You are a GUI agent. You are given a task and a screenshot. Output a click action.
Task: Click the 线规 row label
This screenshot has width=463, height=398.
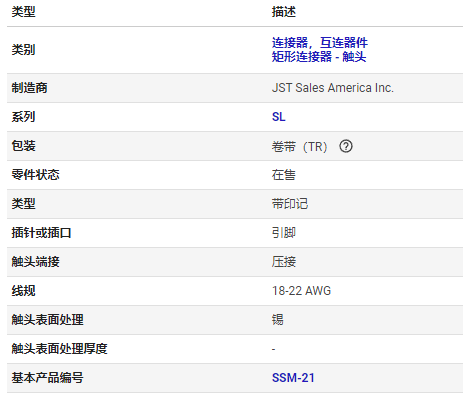[x=23, y=291]
